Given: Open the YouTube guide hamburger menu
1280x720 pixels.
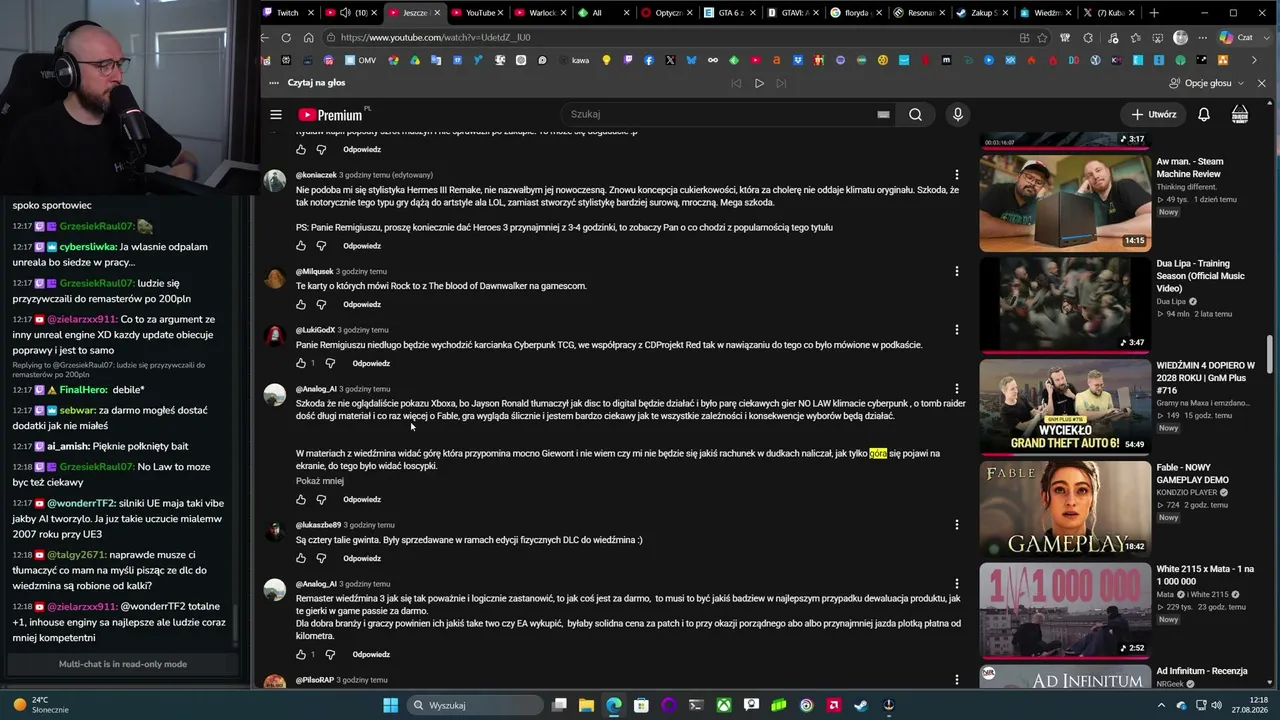Looking at the screenshot, I should (x=276, y=114).
